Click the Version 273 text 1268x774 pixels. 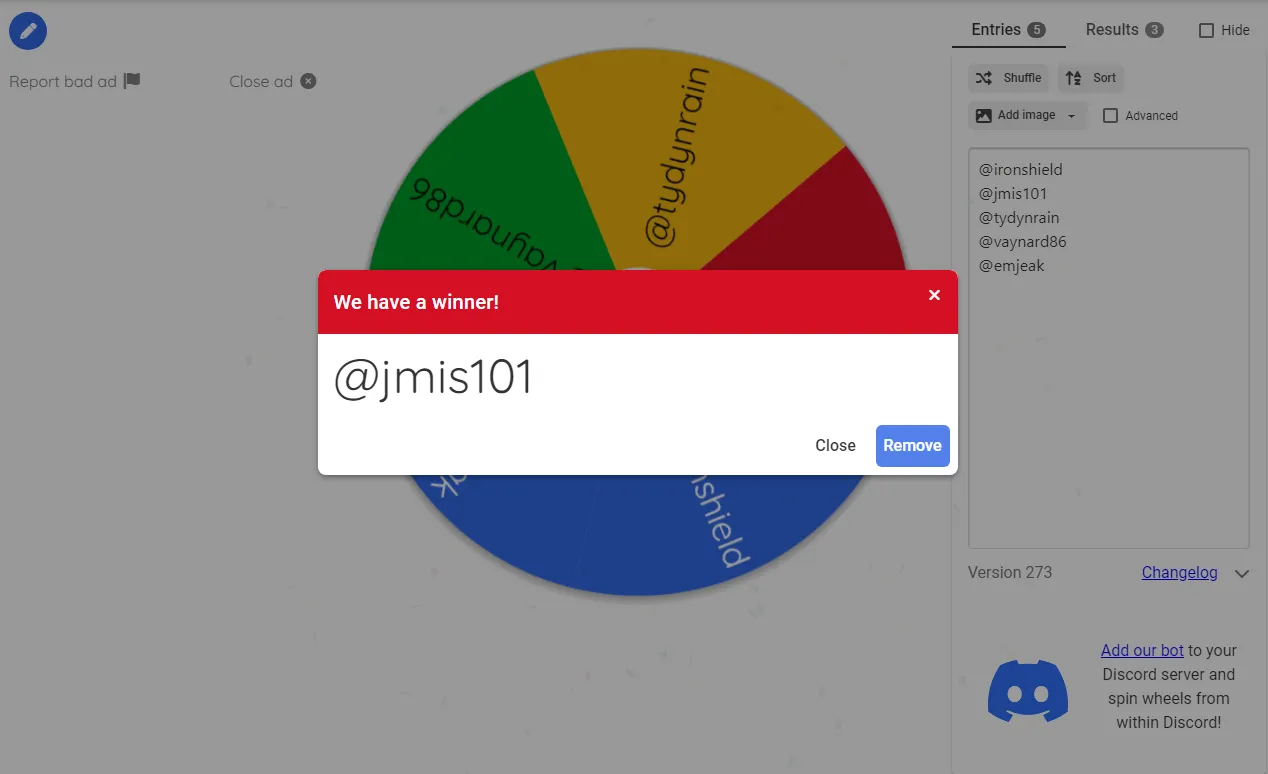[x=1010, y=573]
